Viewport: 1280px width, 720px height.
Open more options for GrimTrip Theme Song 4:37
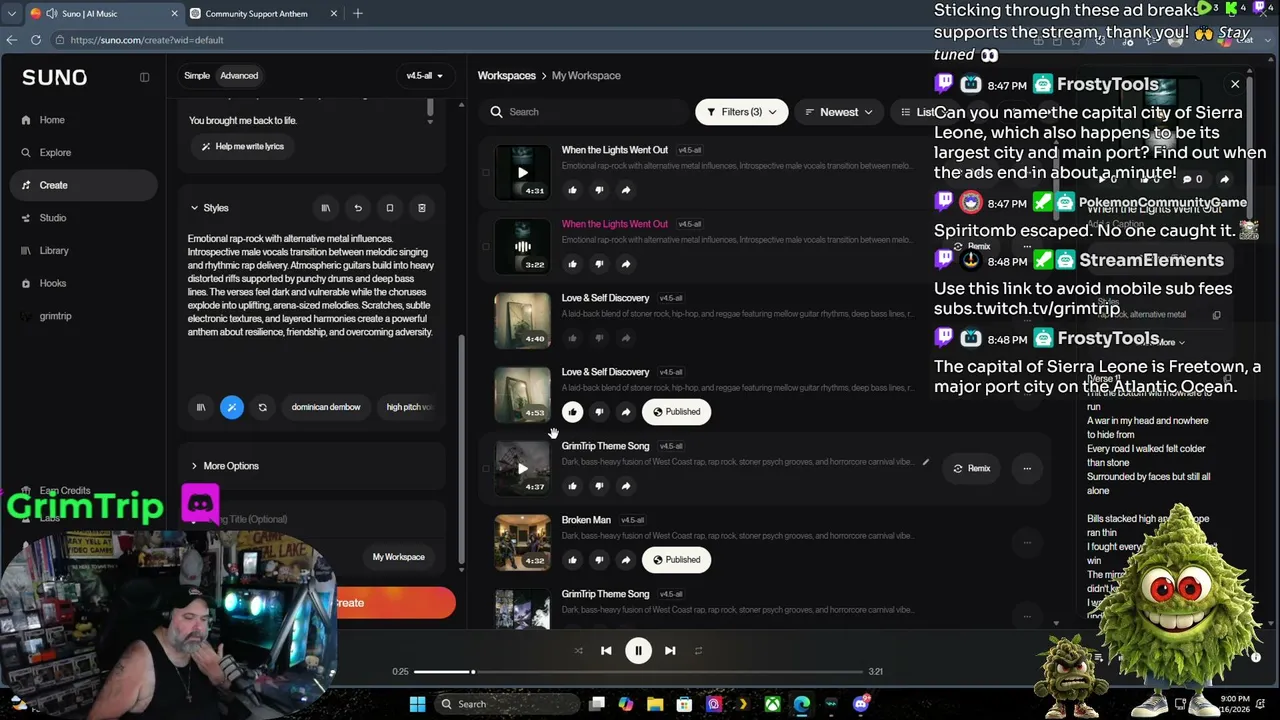1027,468
